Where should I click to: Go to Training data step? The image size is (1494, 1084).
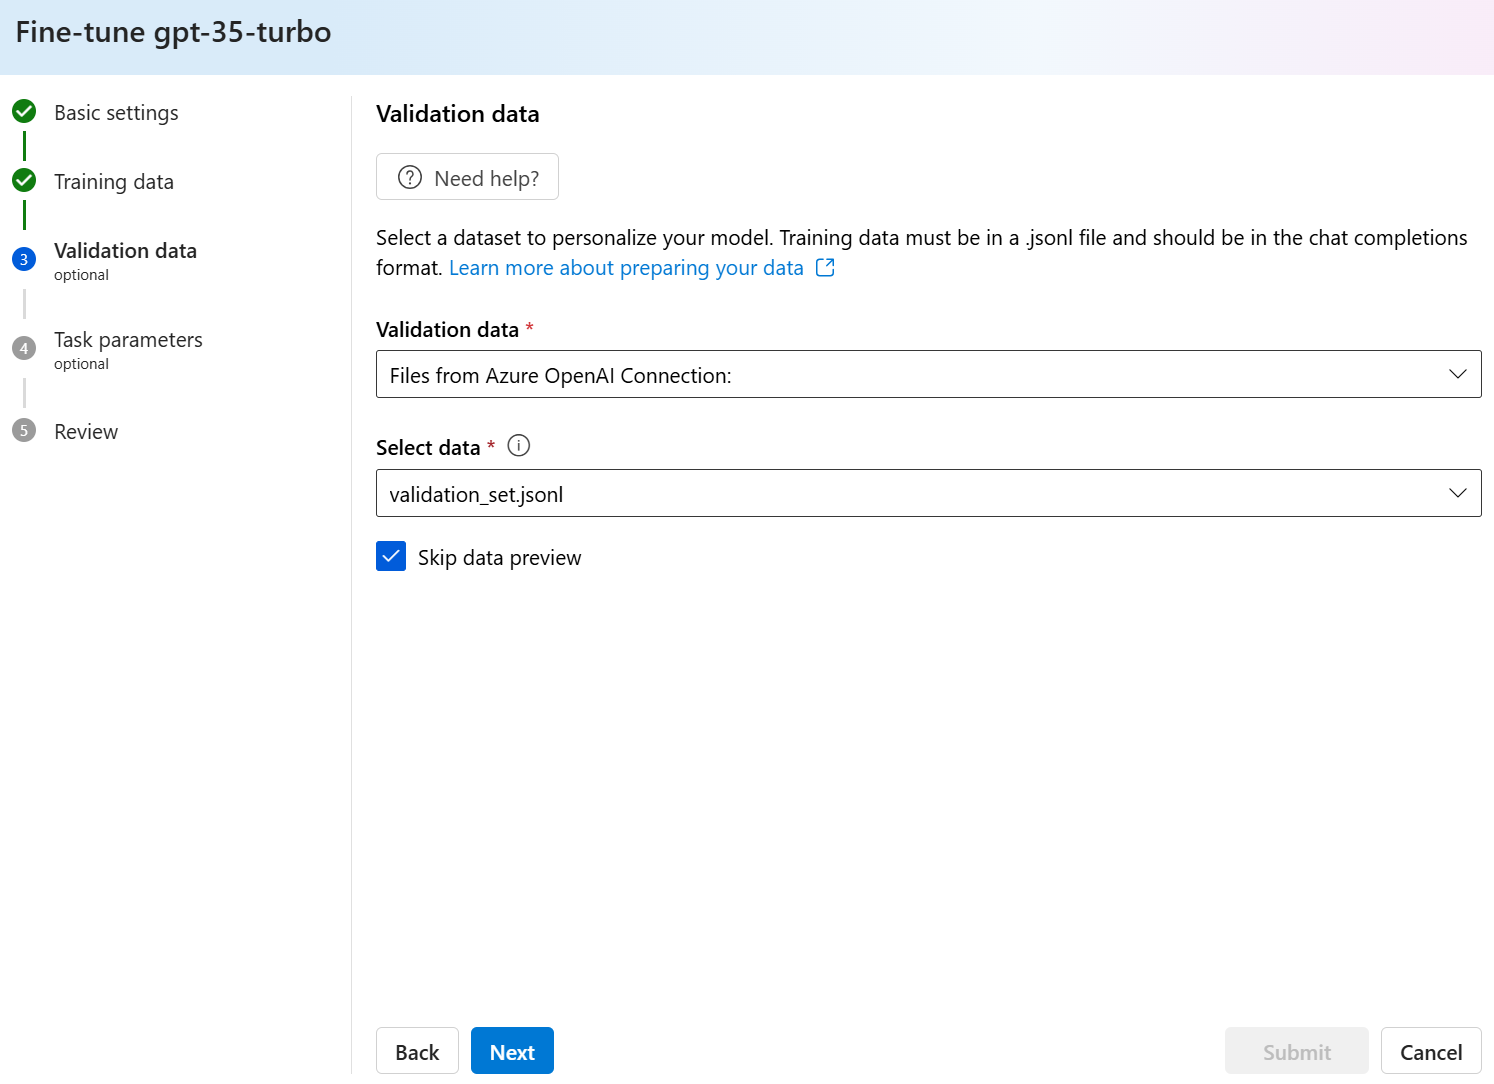click(114, 182)
